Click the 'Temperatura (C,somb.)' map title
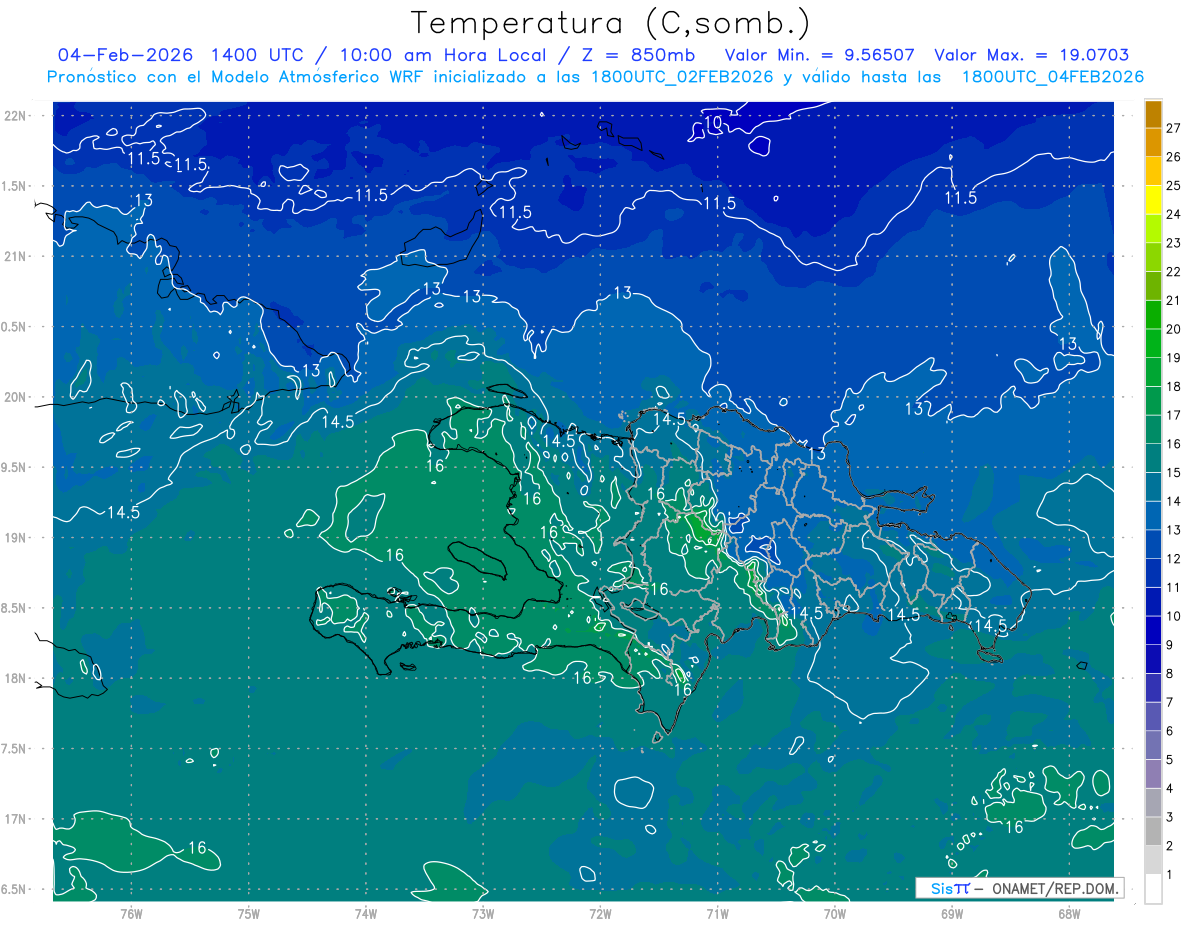Viewport: 1200px width, 927px height. click(610, 23)
